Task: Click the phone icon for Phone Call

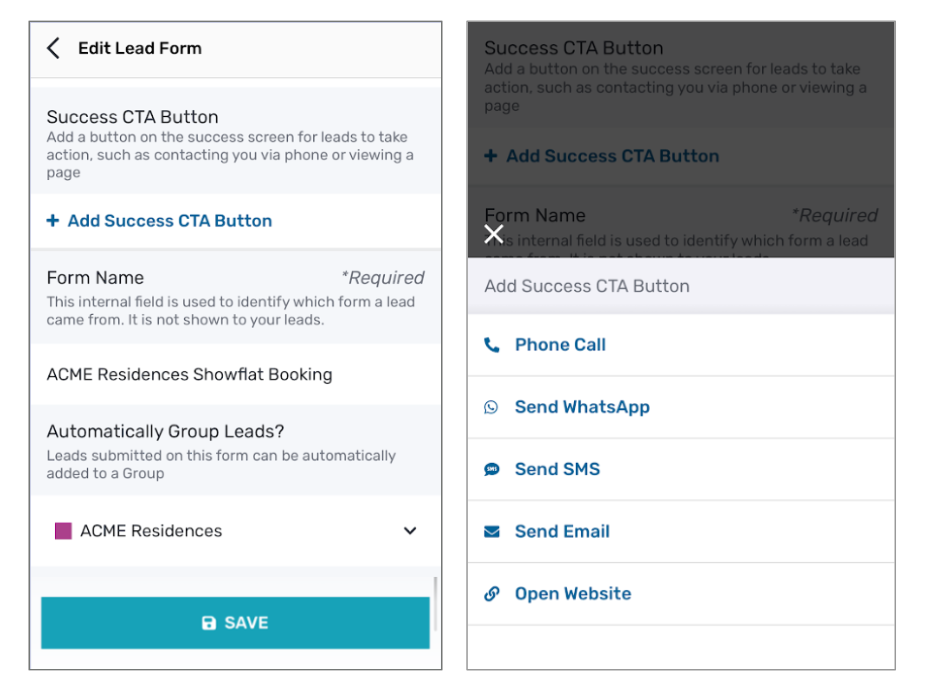Action: [491, 345]
